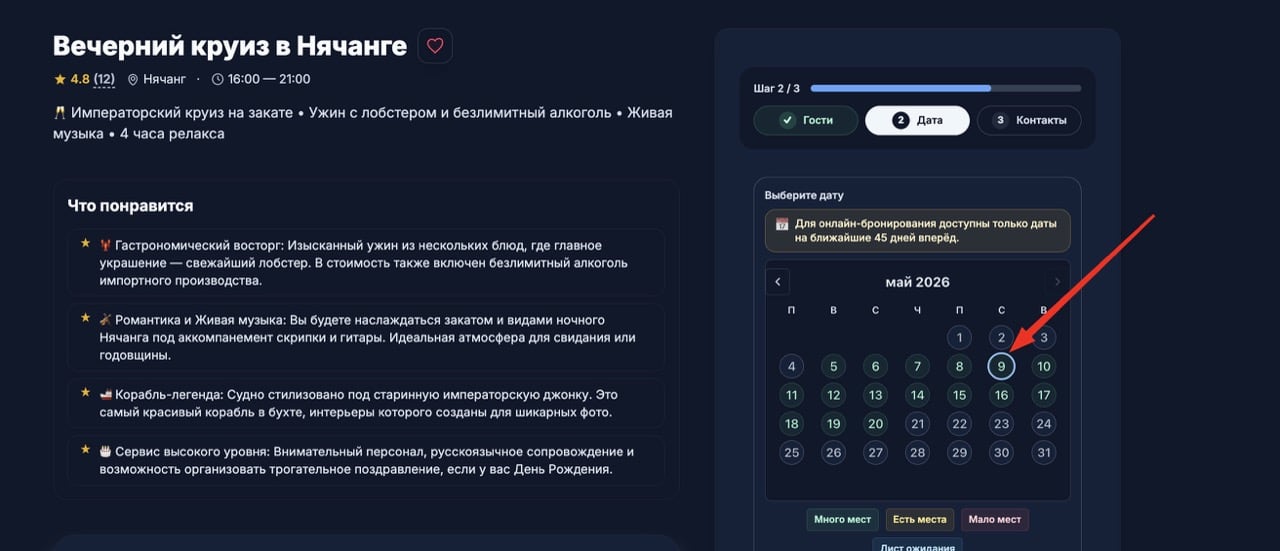
Task: Go back to the Гости step
Action: point(806,120)
